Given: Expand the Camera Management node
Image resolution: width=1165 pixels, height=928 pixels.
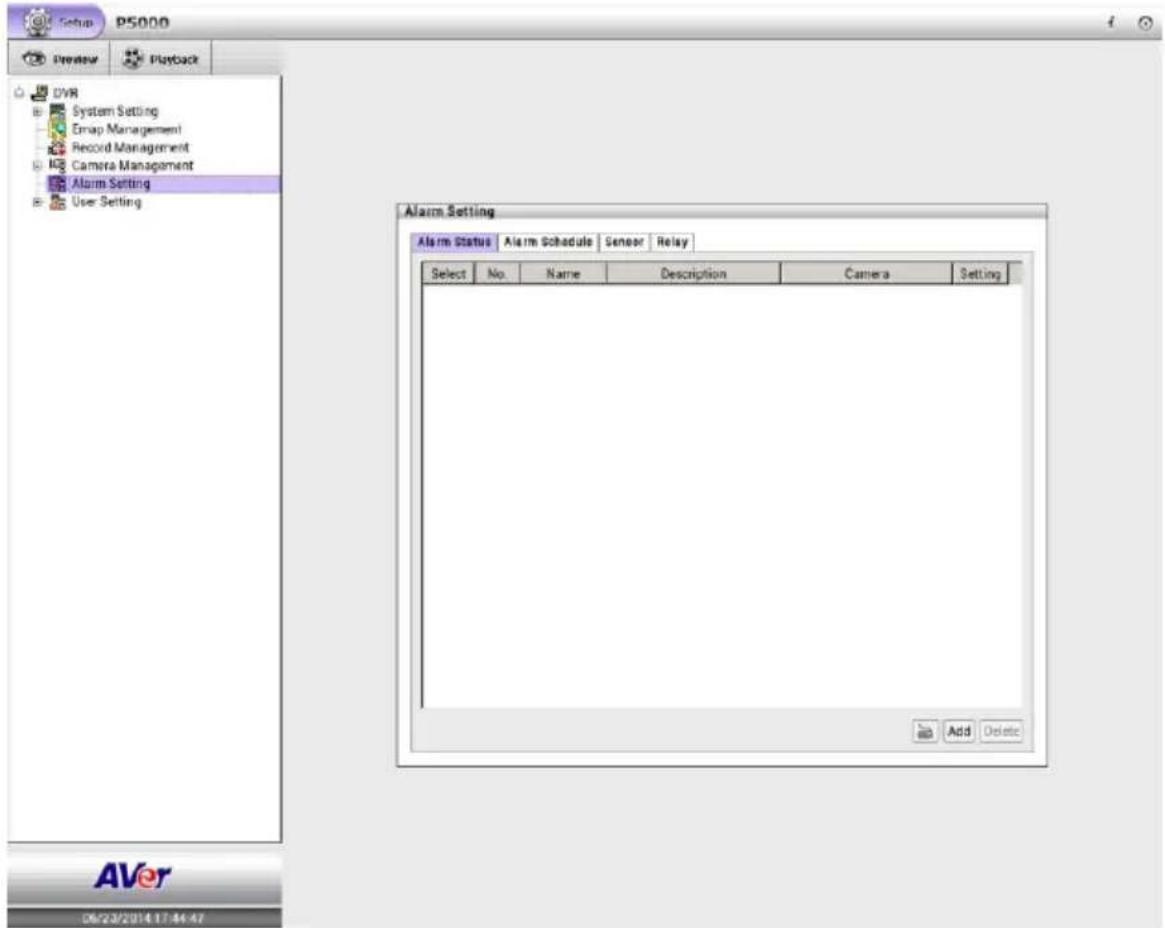Looking at the screenshot, I should (x=36, y=166).
